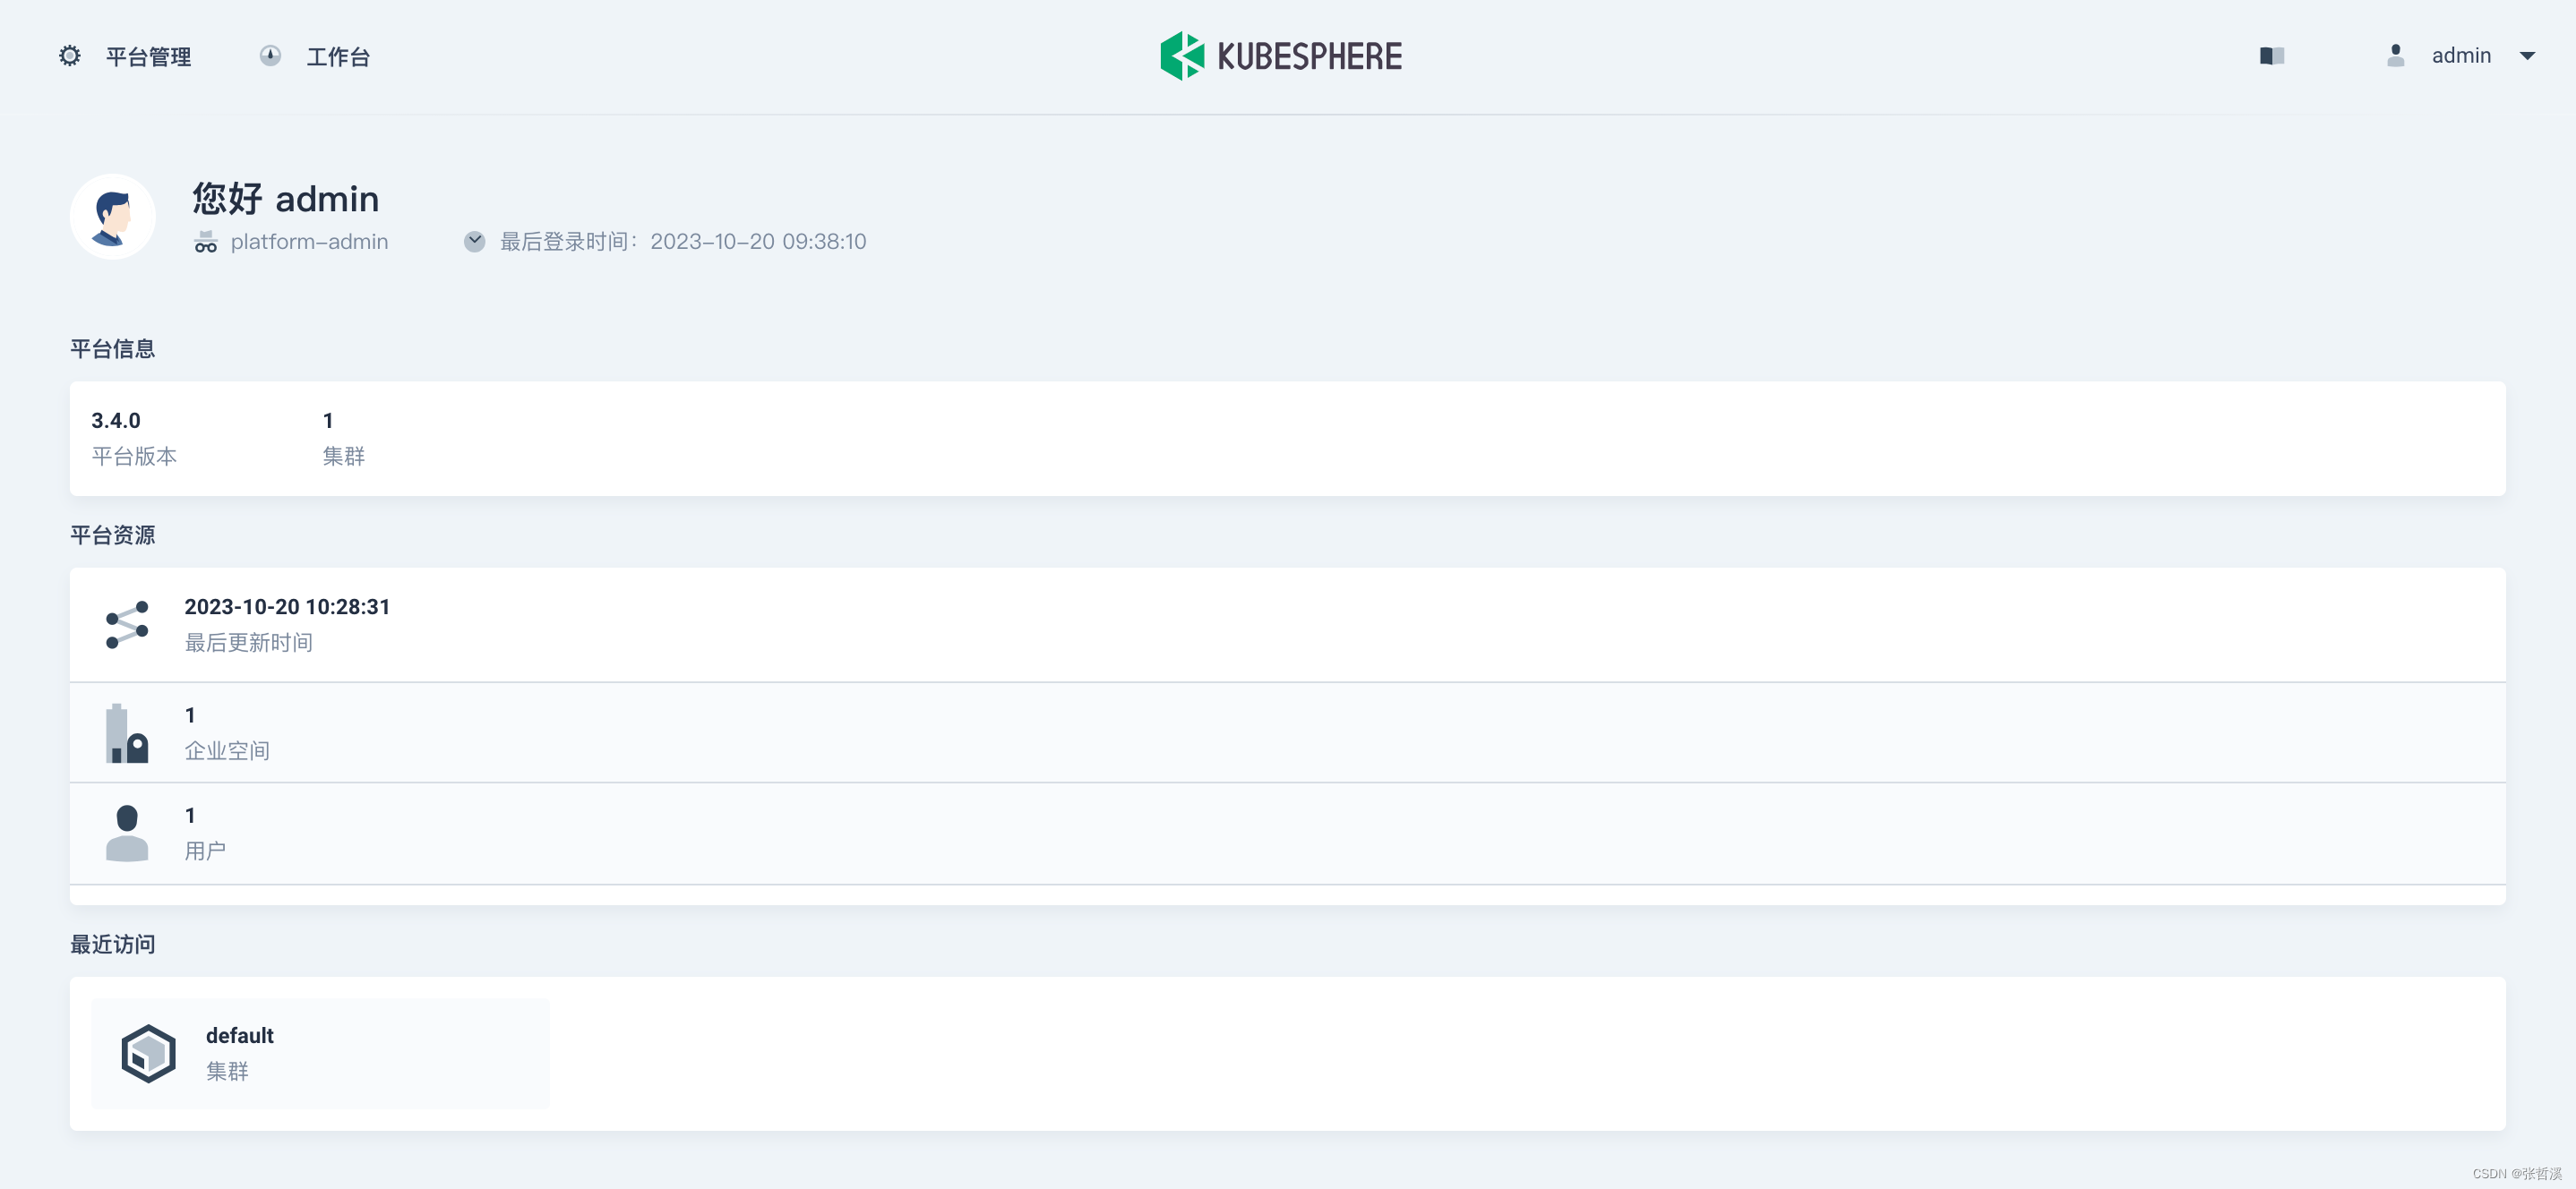Toggle the theme switcher in the top bar

[x=2272, y=56]
